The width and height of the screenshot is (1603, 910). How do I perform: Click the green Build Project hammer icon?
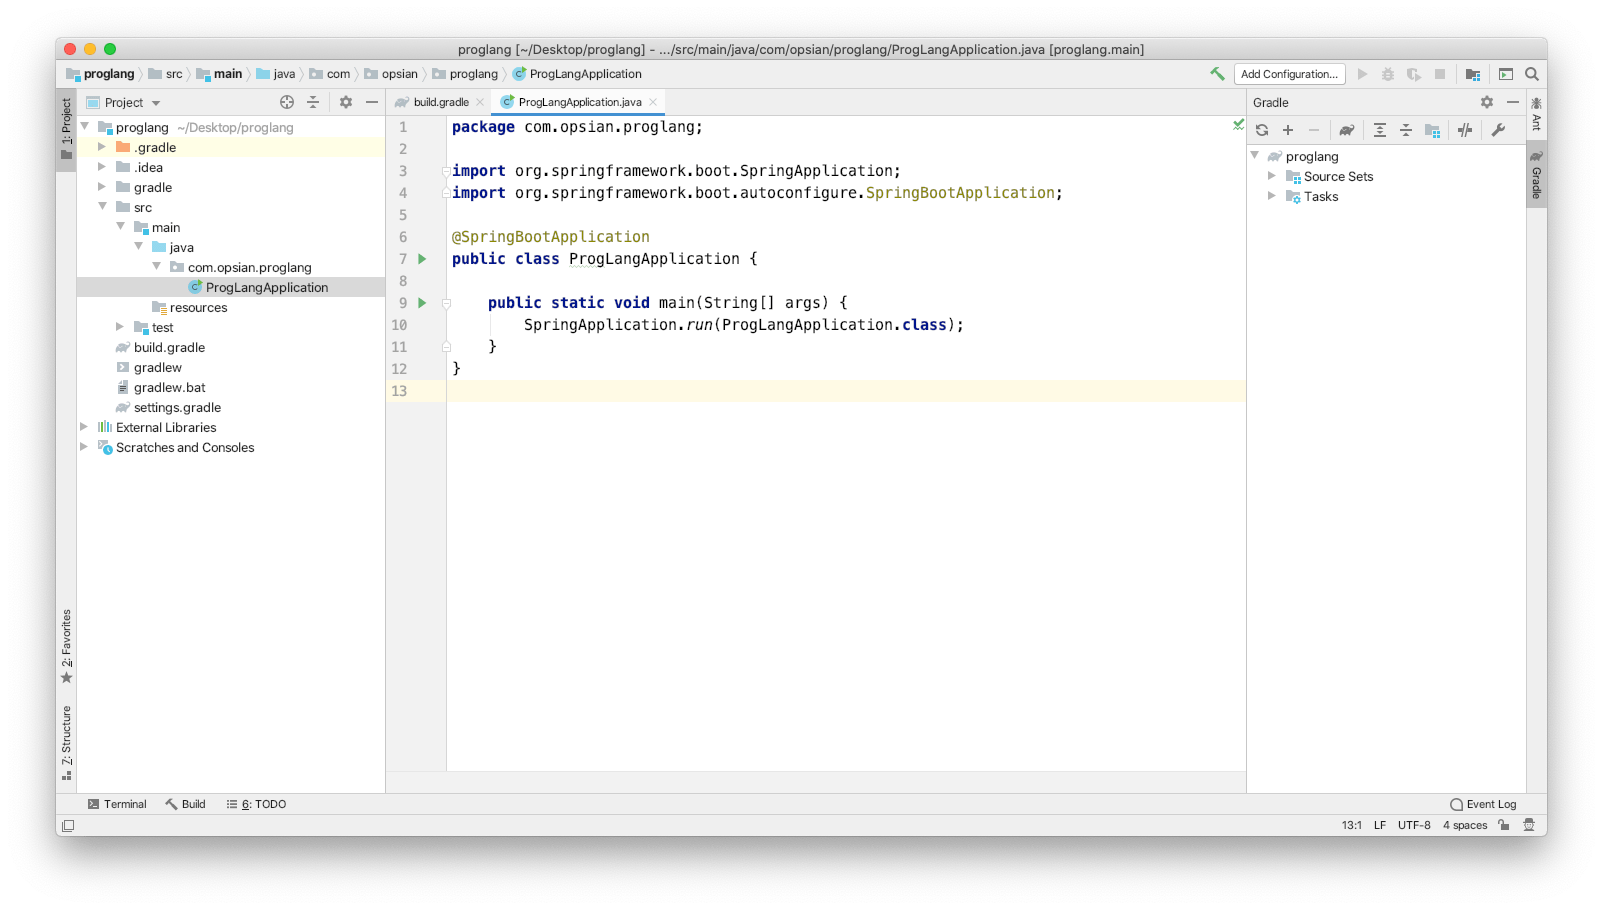(1217, 74)
